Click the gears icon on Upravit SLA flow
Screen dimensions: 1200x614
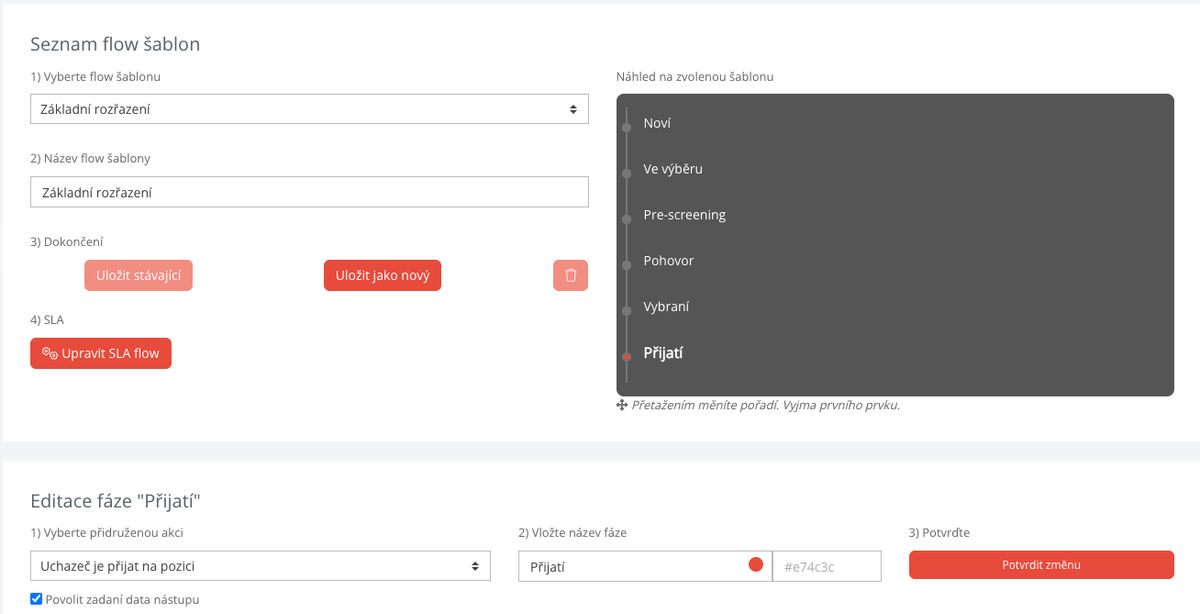tap(50, 353)
